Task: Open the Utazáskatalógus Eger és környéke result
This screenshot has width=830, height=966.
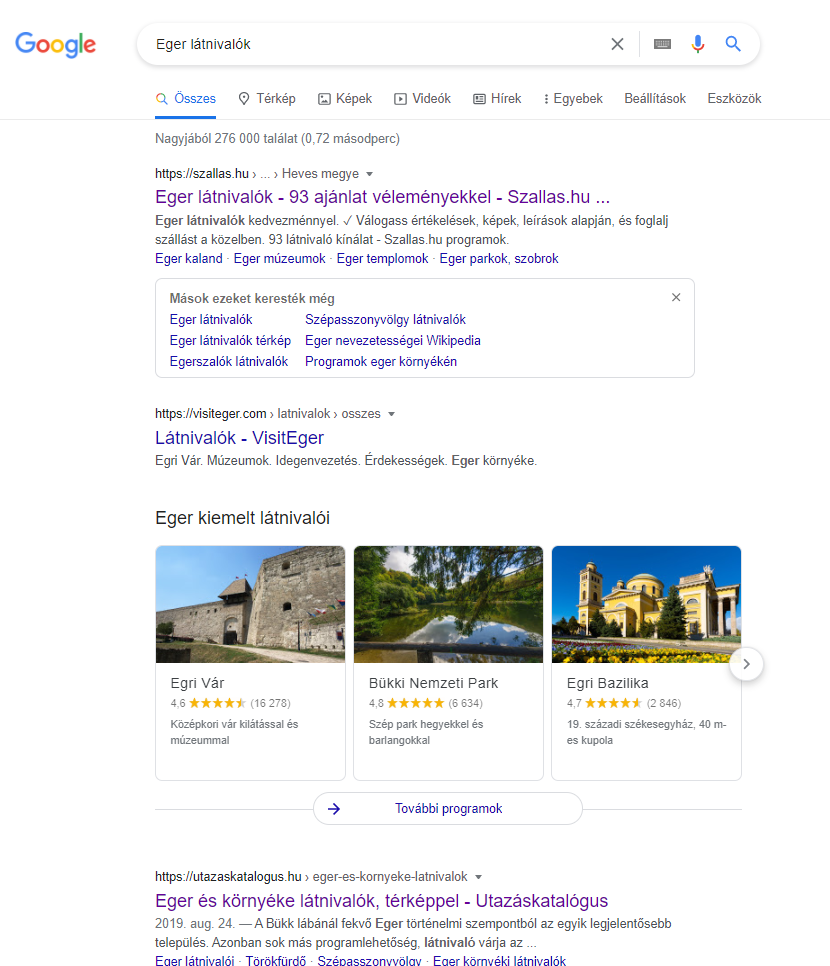Action: pos(381,901)
